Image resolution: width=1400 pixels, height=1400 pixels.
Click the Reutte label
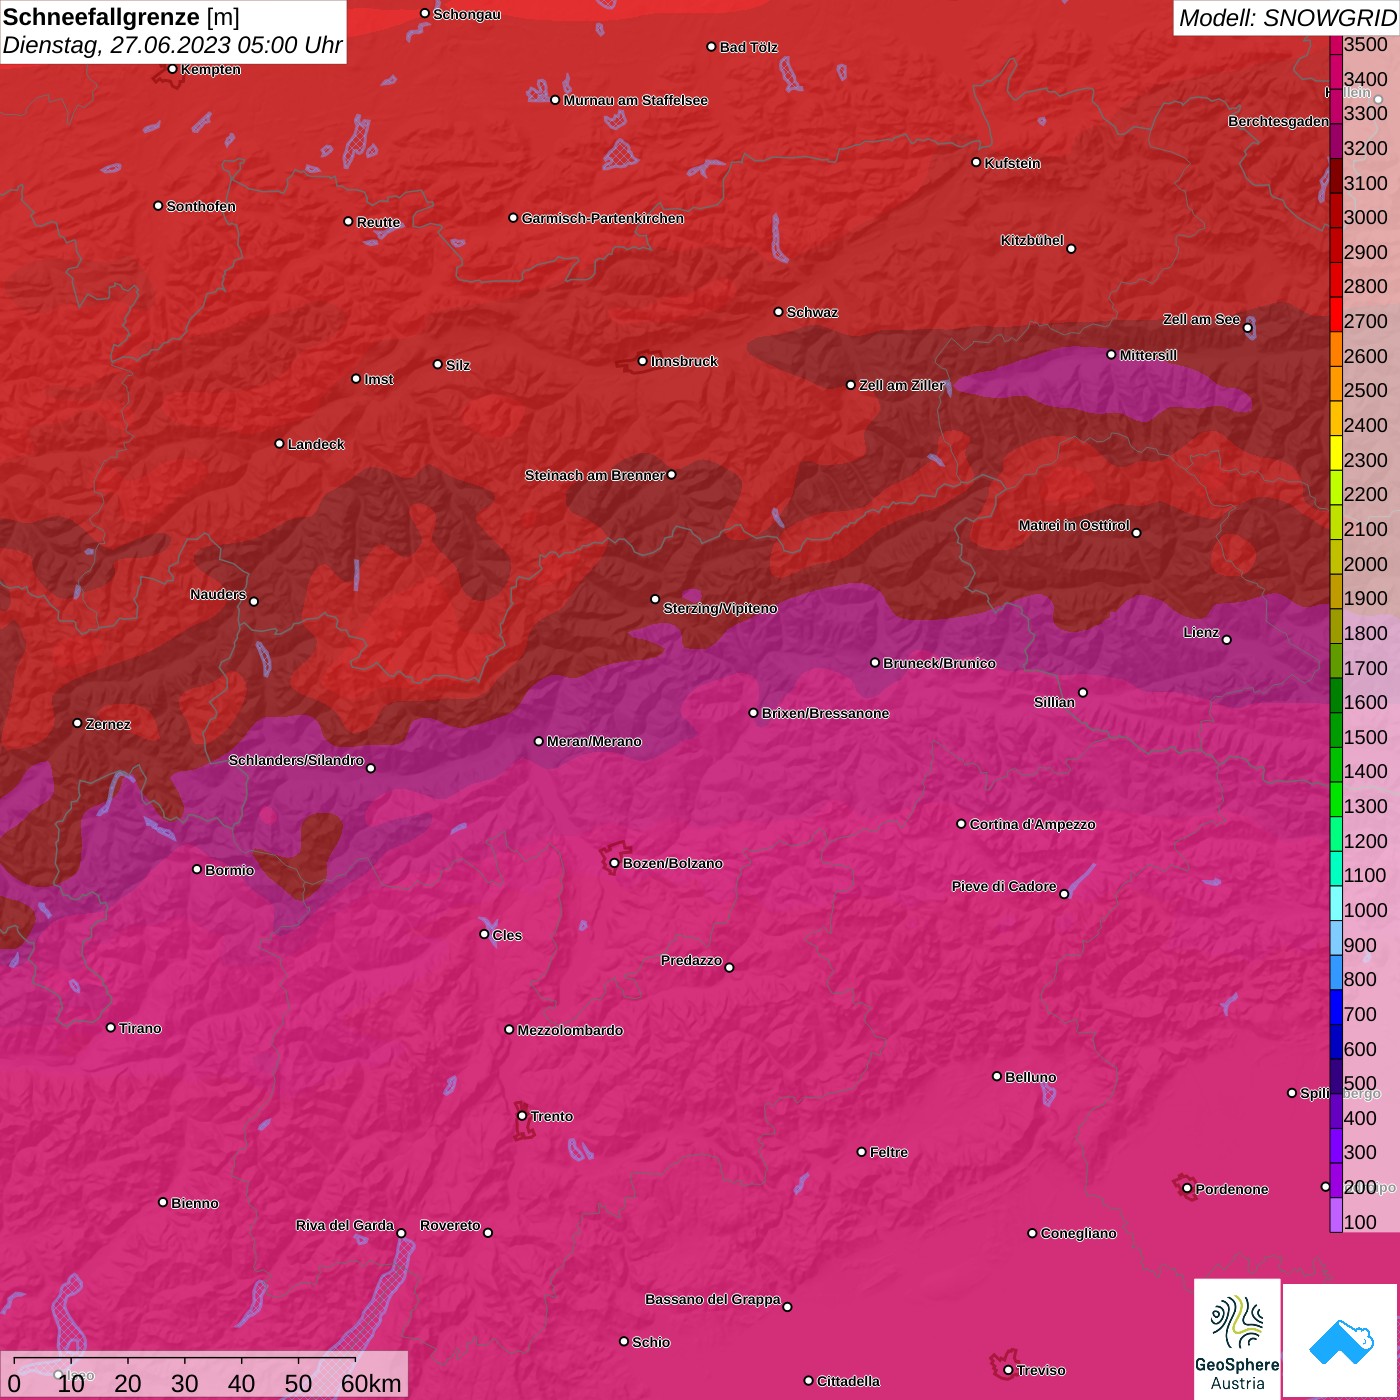pos(378,222)
